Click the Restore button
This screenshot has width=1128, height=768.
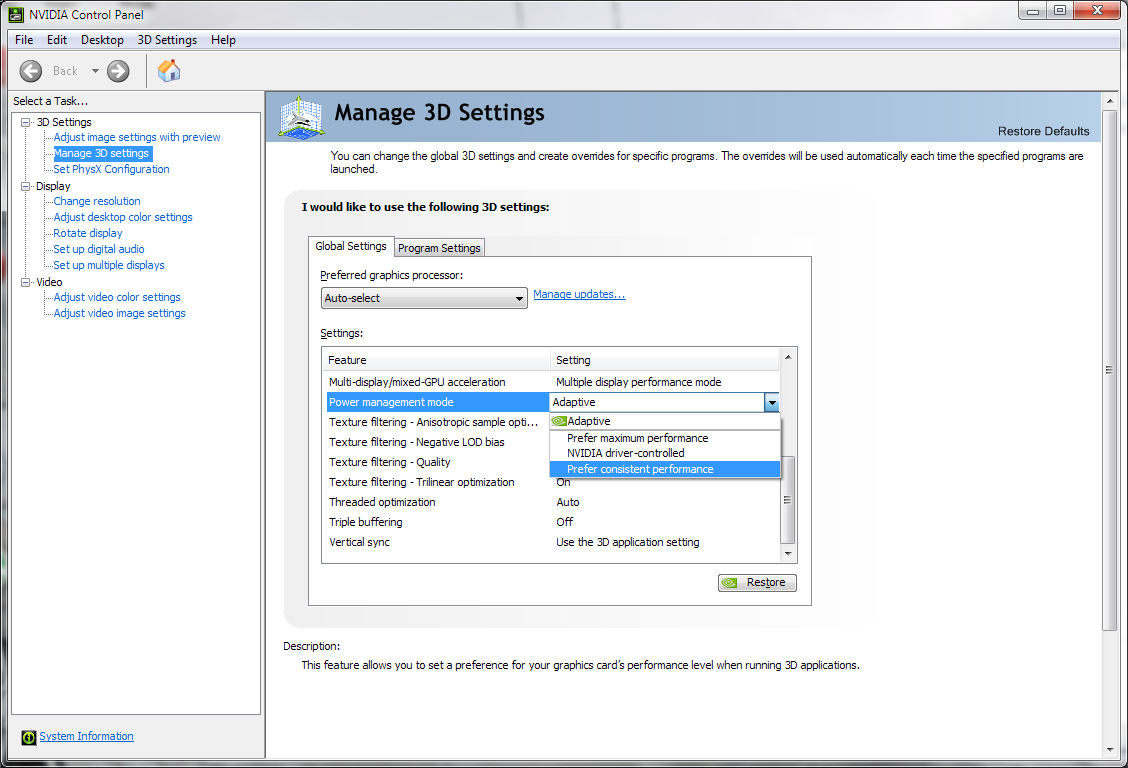click(x=757, y=582)
